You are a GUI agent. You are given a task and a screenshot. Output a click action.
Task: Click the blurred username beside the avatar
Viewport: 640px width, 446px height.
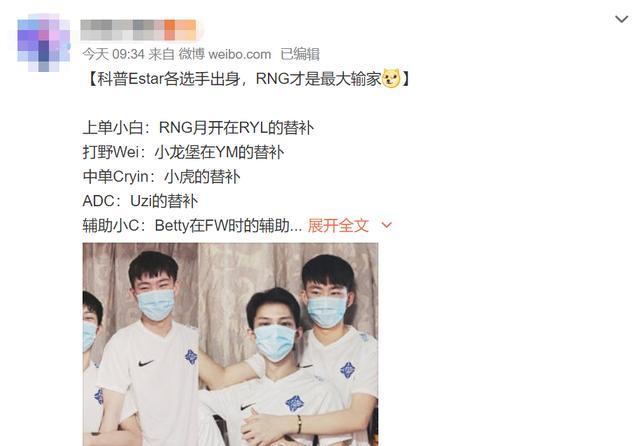[x=139, y=30]
